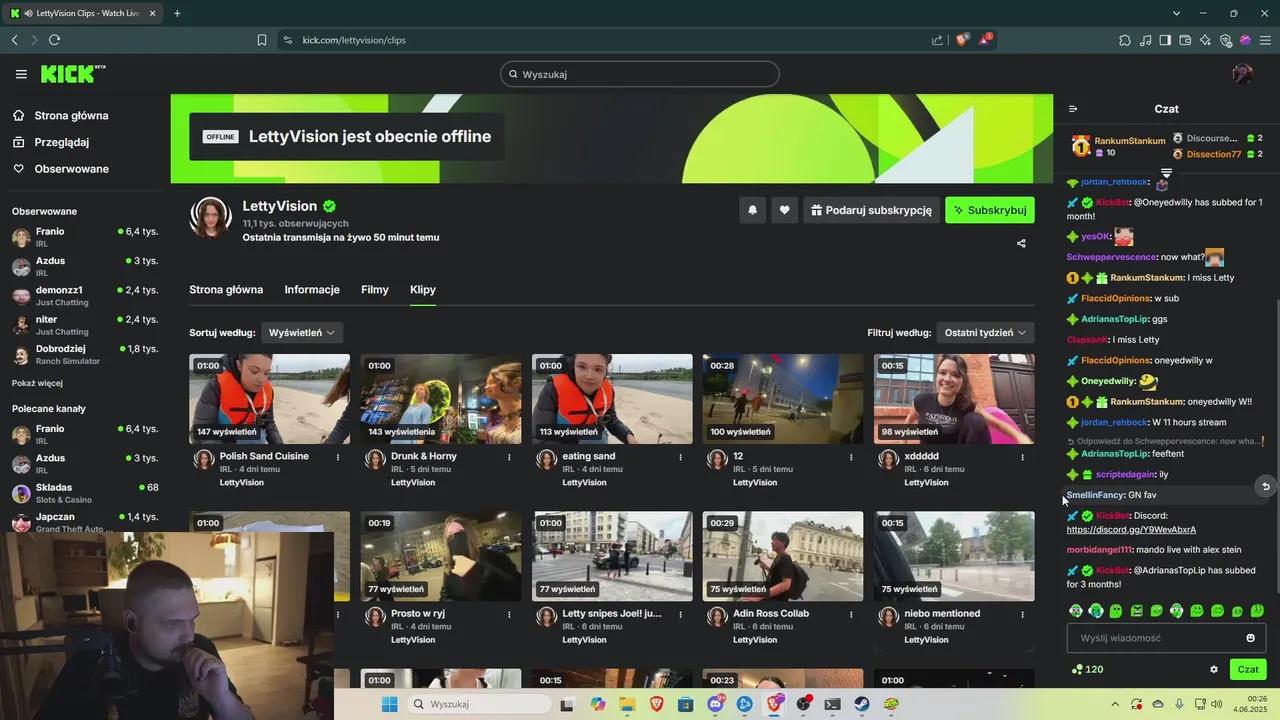Click Brave Rewards triangle icon in address bar
This screenshot has width=1280, height=720.
(x=986, y=40)
